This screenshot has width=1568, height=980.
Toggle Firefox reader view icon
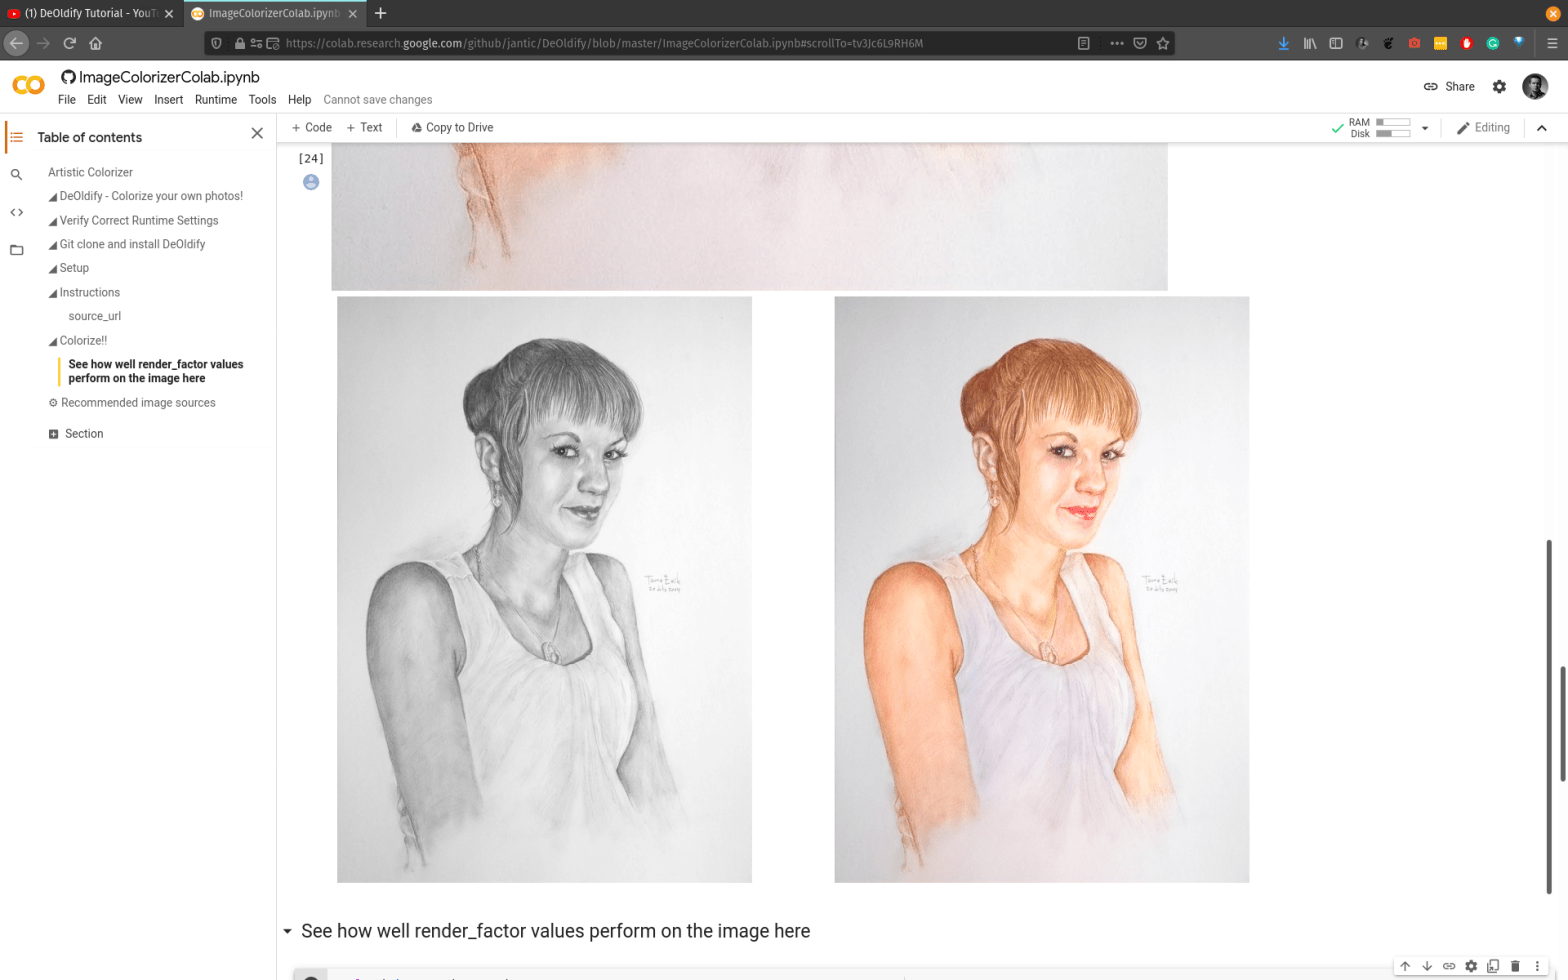pyautogui.click(x=1083, y=43)
